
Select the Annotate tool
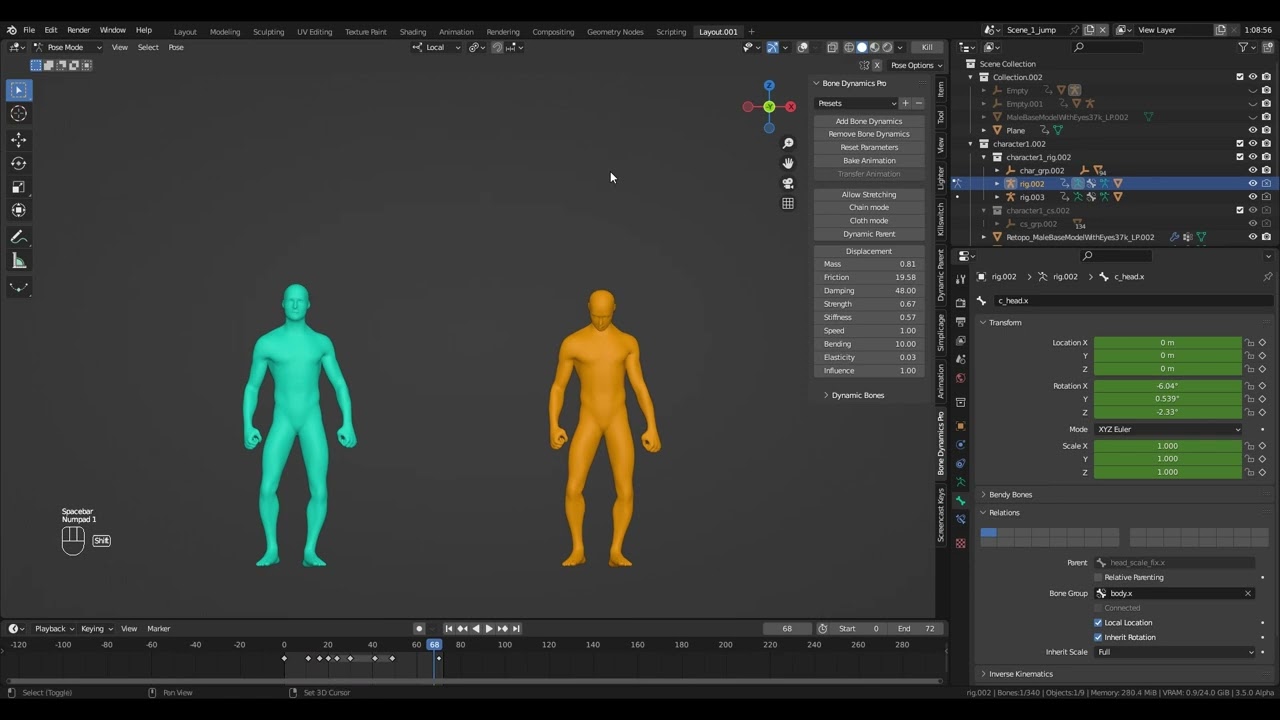19,237
